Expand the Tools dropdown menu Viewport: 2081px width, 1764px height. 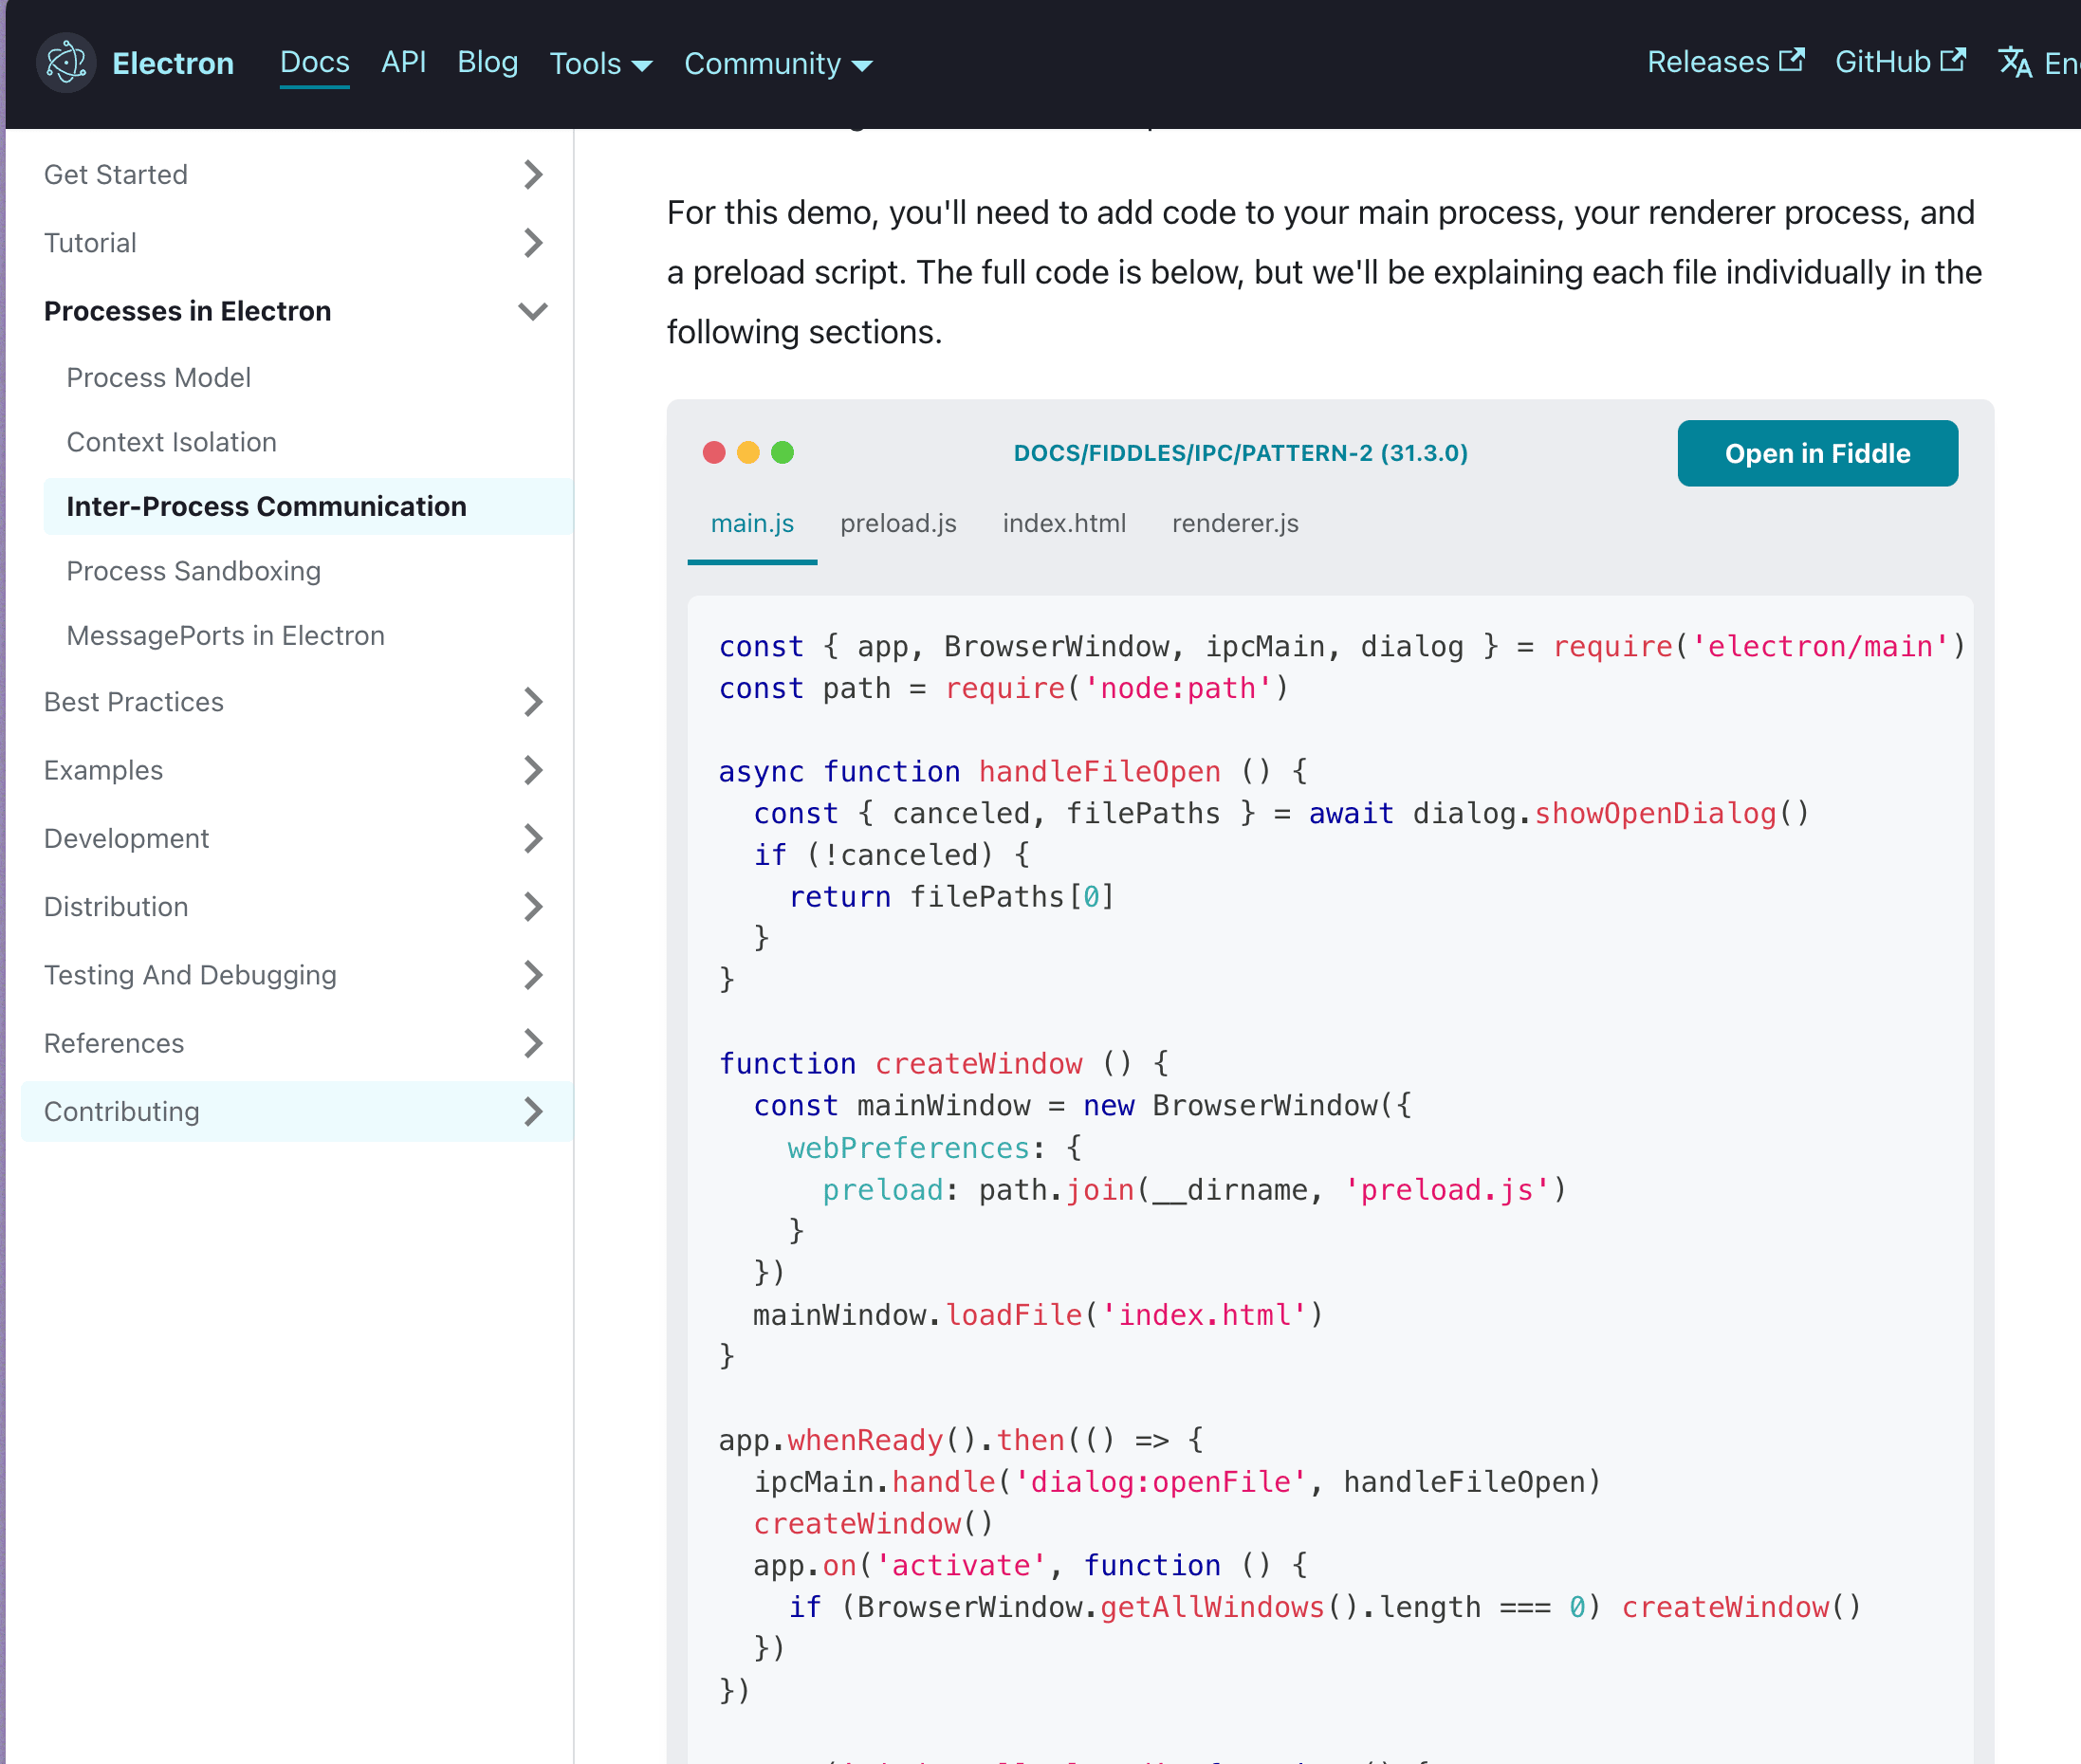click(600, 64)
